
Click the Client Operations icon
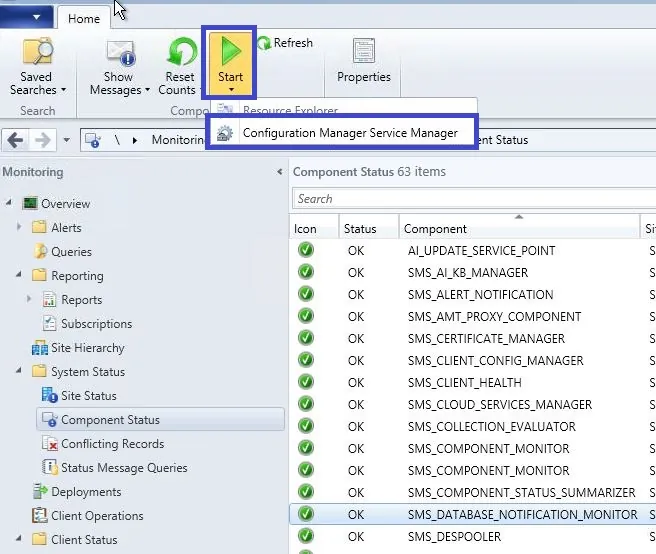point(40,515)
